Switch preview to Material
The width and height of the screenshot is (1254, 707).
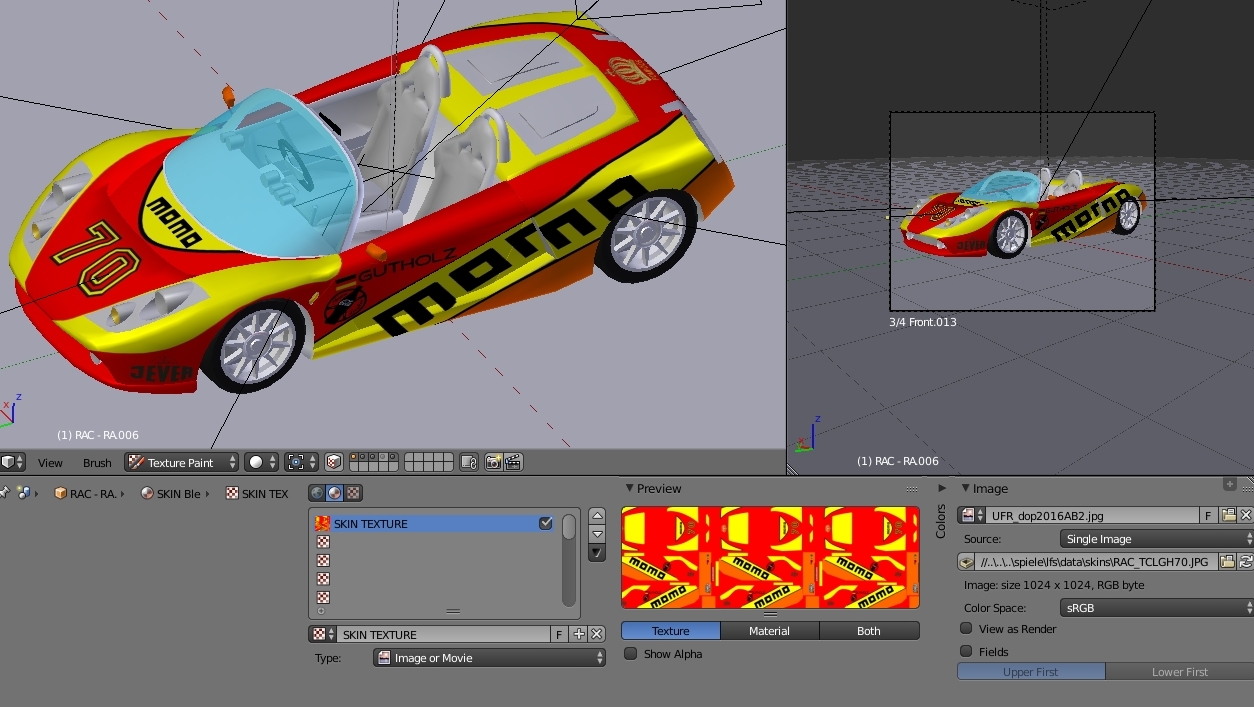click(769, 631)
